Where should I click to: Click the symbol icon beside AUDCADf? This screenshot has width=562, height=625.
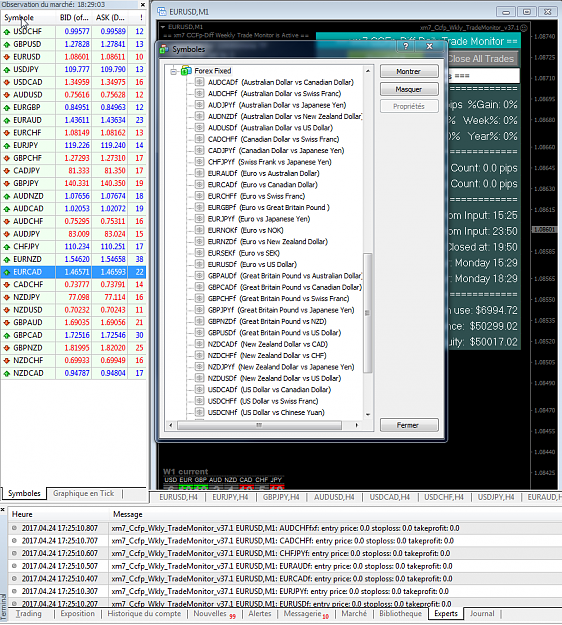click(x=199, y=82)
